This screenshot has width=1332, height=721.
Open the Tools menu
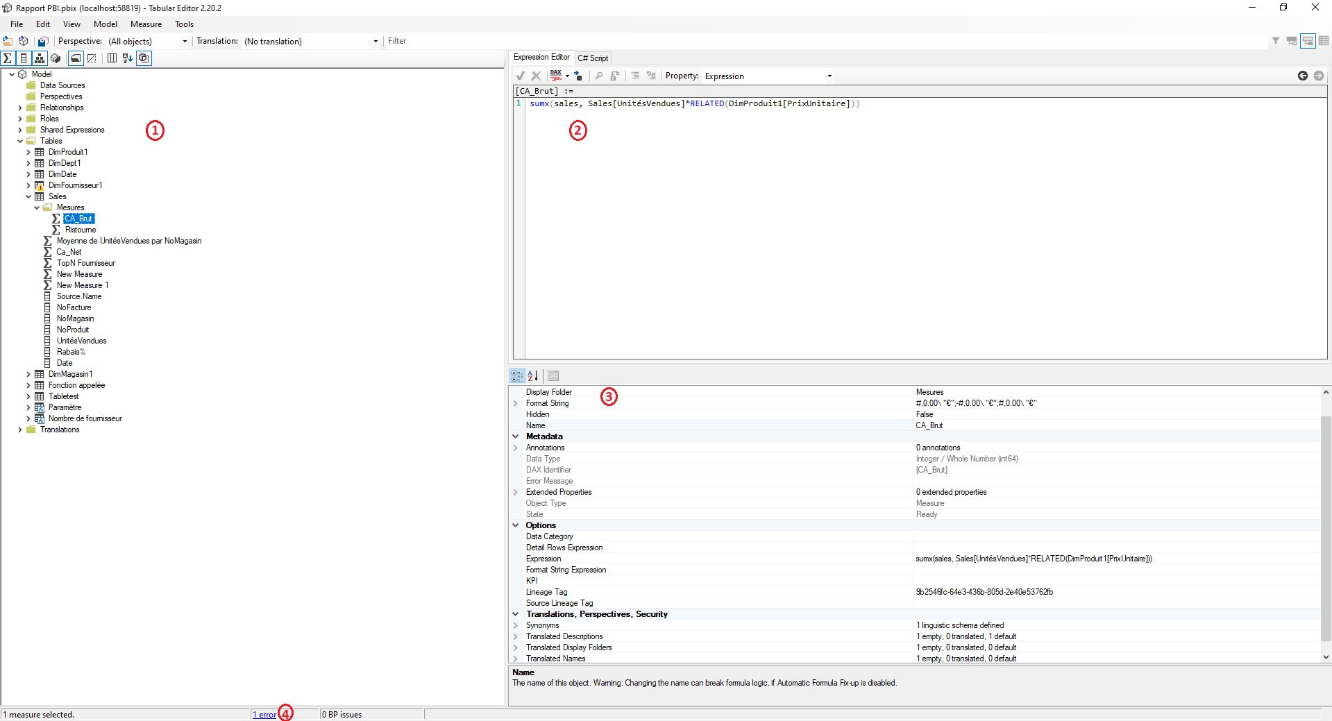click(x=184, y=24)
